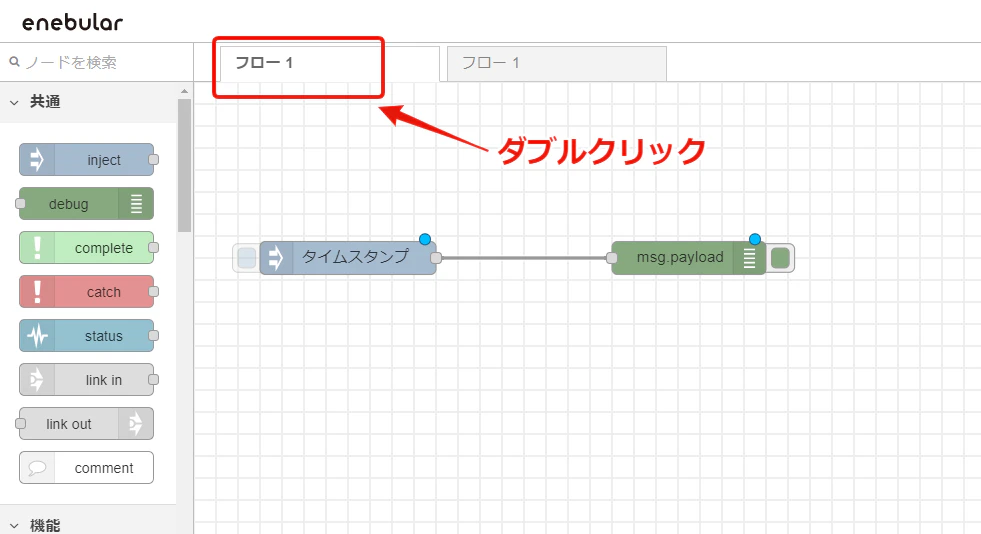This screenshot has height=534, width=981.
Task: Click the palette scroll up arrow
Action: pyautogui.click(x=184, y=91)
